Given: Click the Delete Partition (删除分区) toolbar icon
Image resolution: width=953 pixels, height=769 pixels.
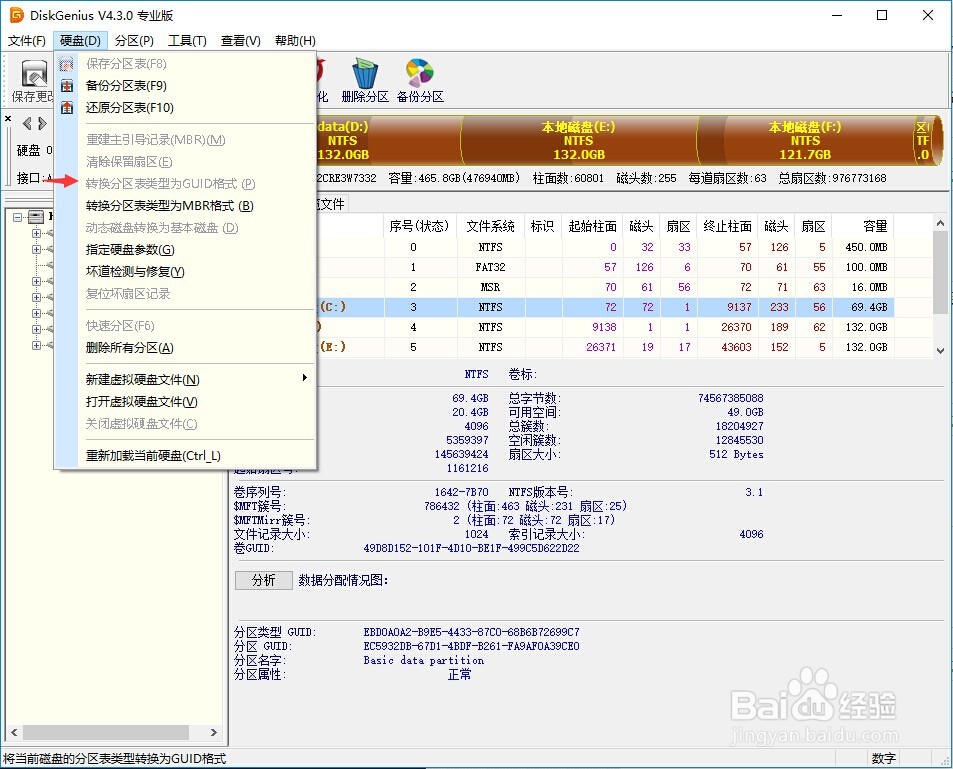Looking at the screenshot, I should pos(365,80).
